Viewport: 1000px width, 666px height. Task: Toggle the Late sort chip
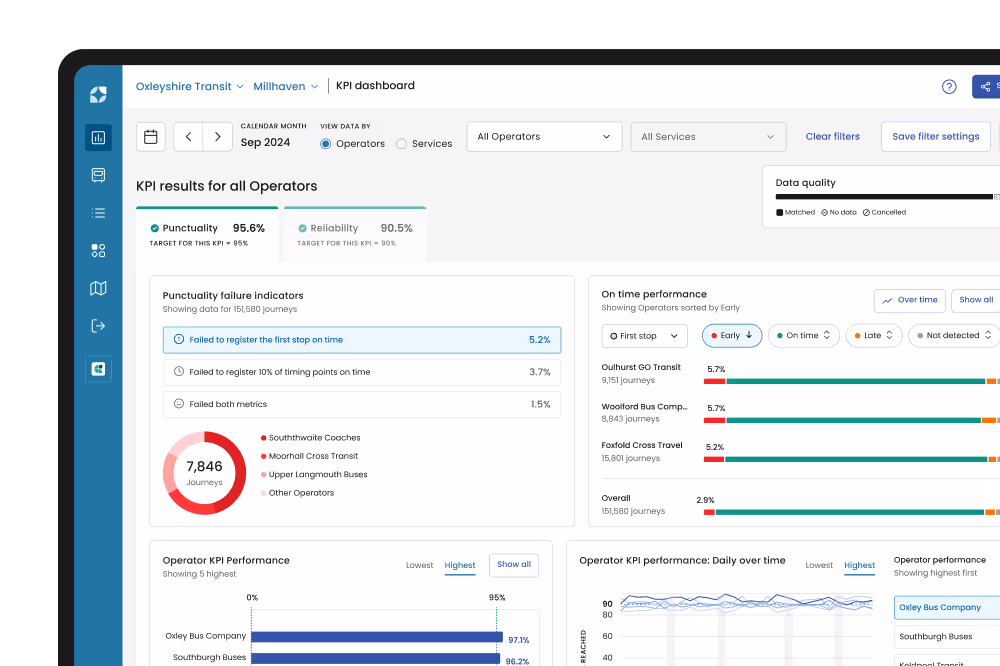[x=874, y=336]
